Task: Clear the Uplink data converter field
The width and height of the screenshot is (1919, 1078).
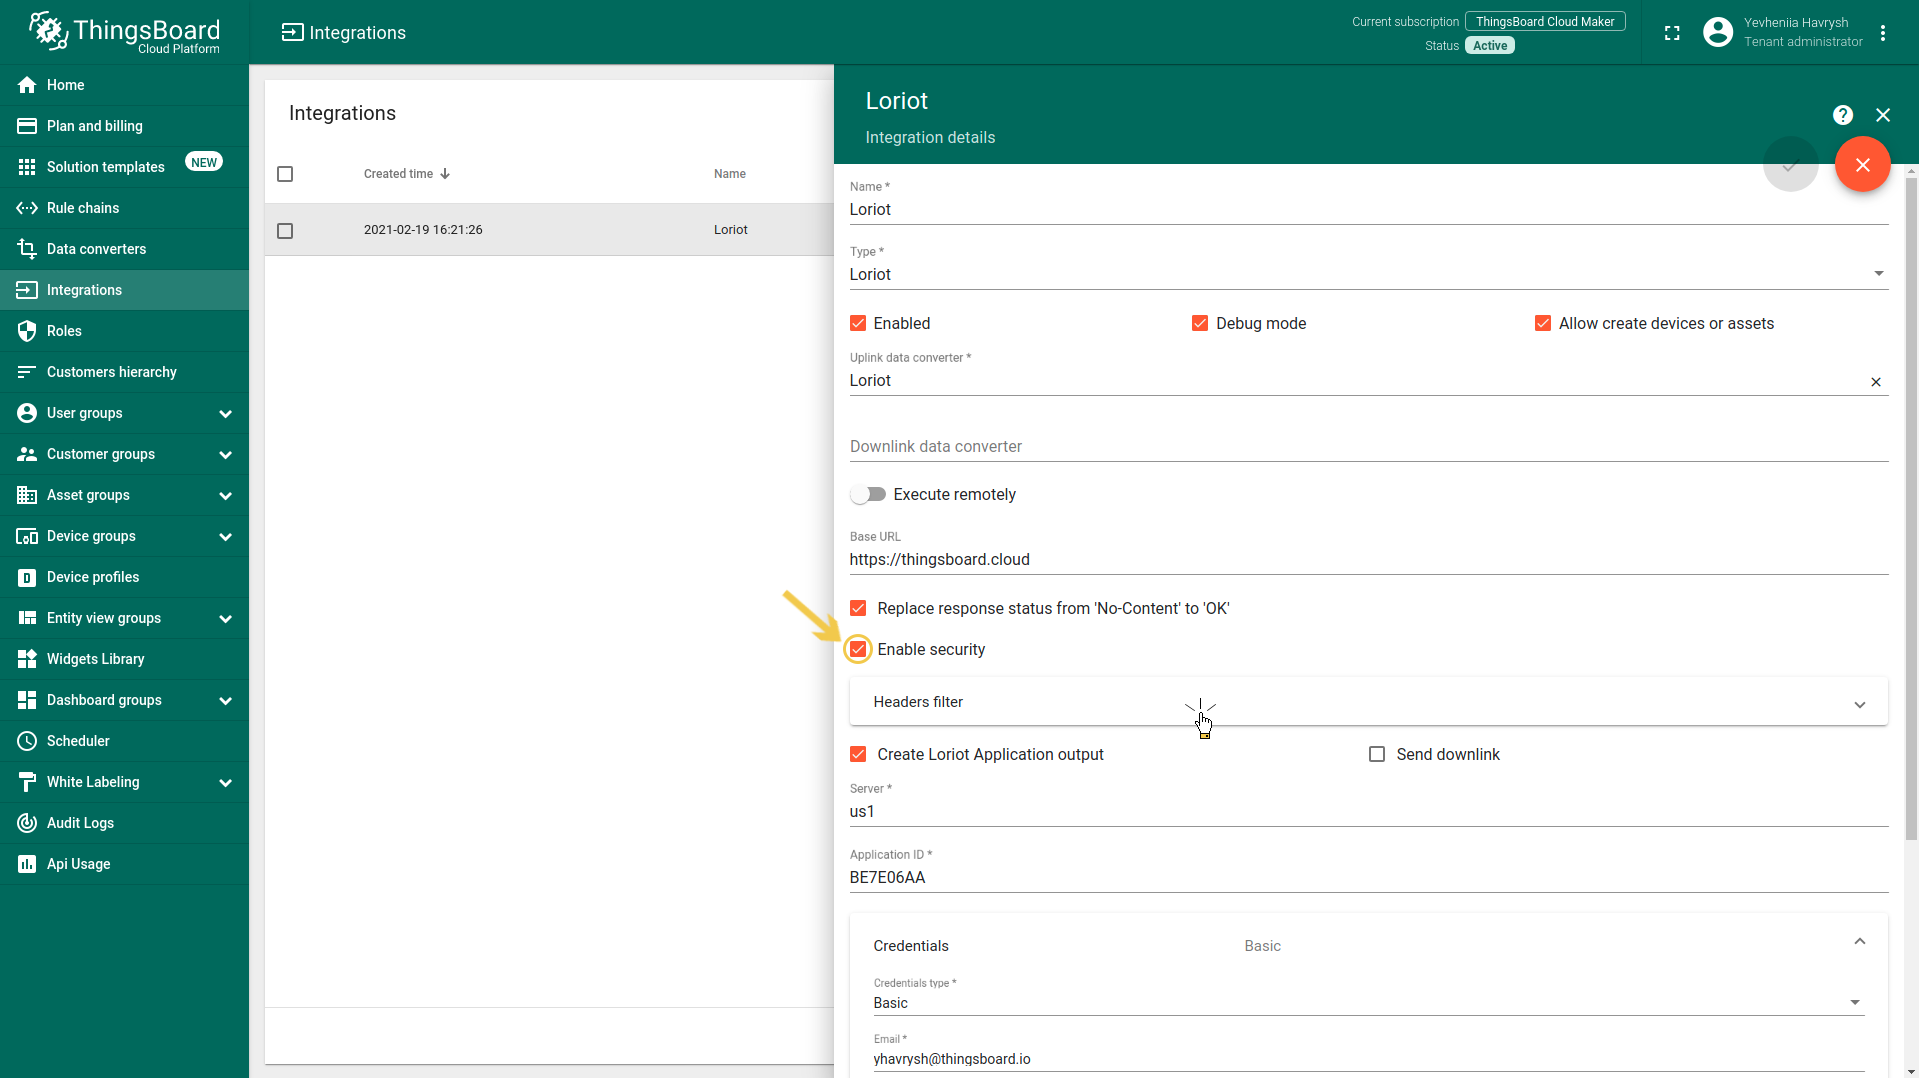Action: click(x=1875, y=382)
